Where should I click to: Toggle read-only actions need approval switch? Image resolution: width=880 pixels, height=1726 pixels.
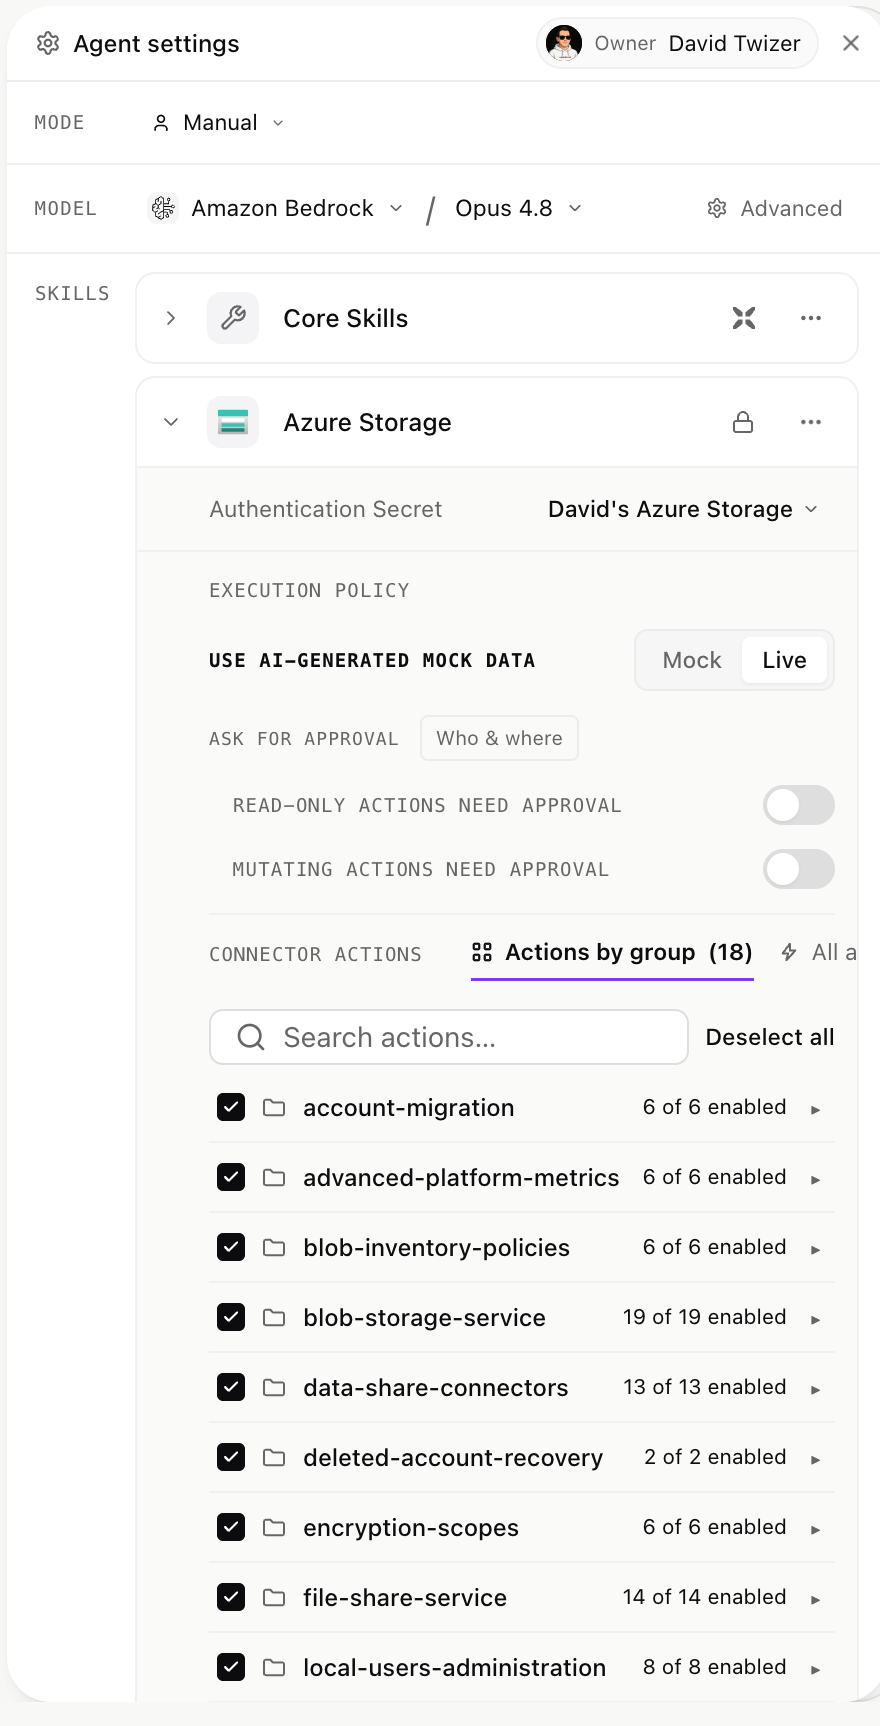click(x=799, y=805)
